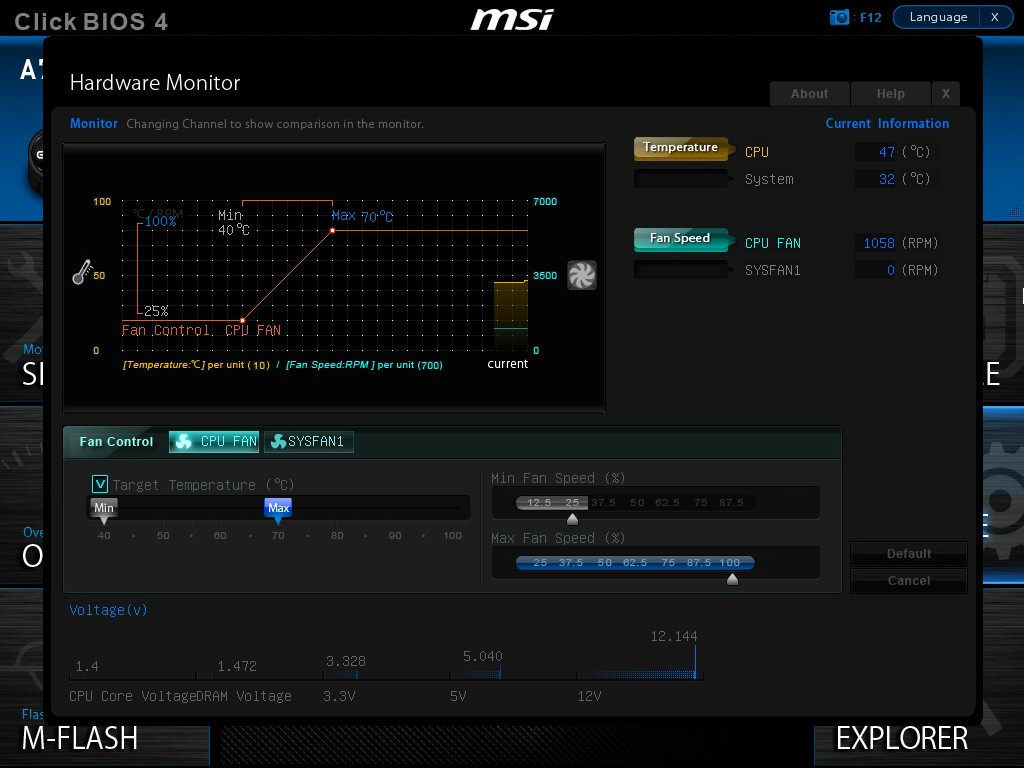Click the F12 screenshot camera icon

coord(839,17)
